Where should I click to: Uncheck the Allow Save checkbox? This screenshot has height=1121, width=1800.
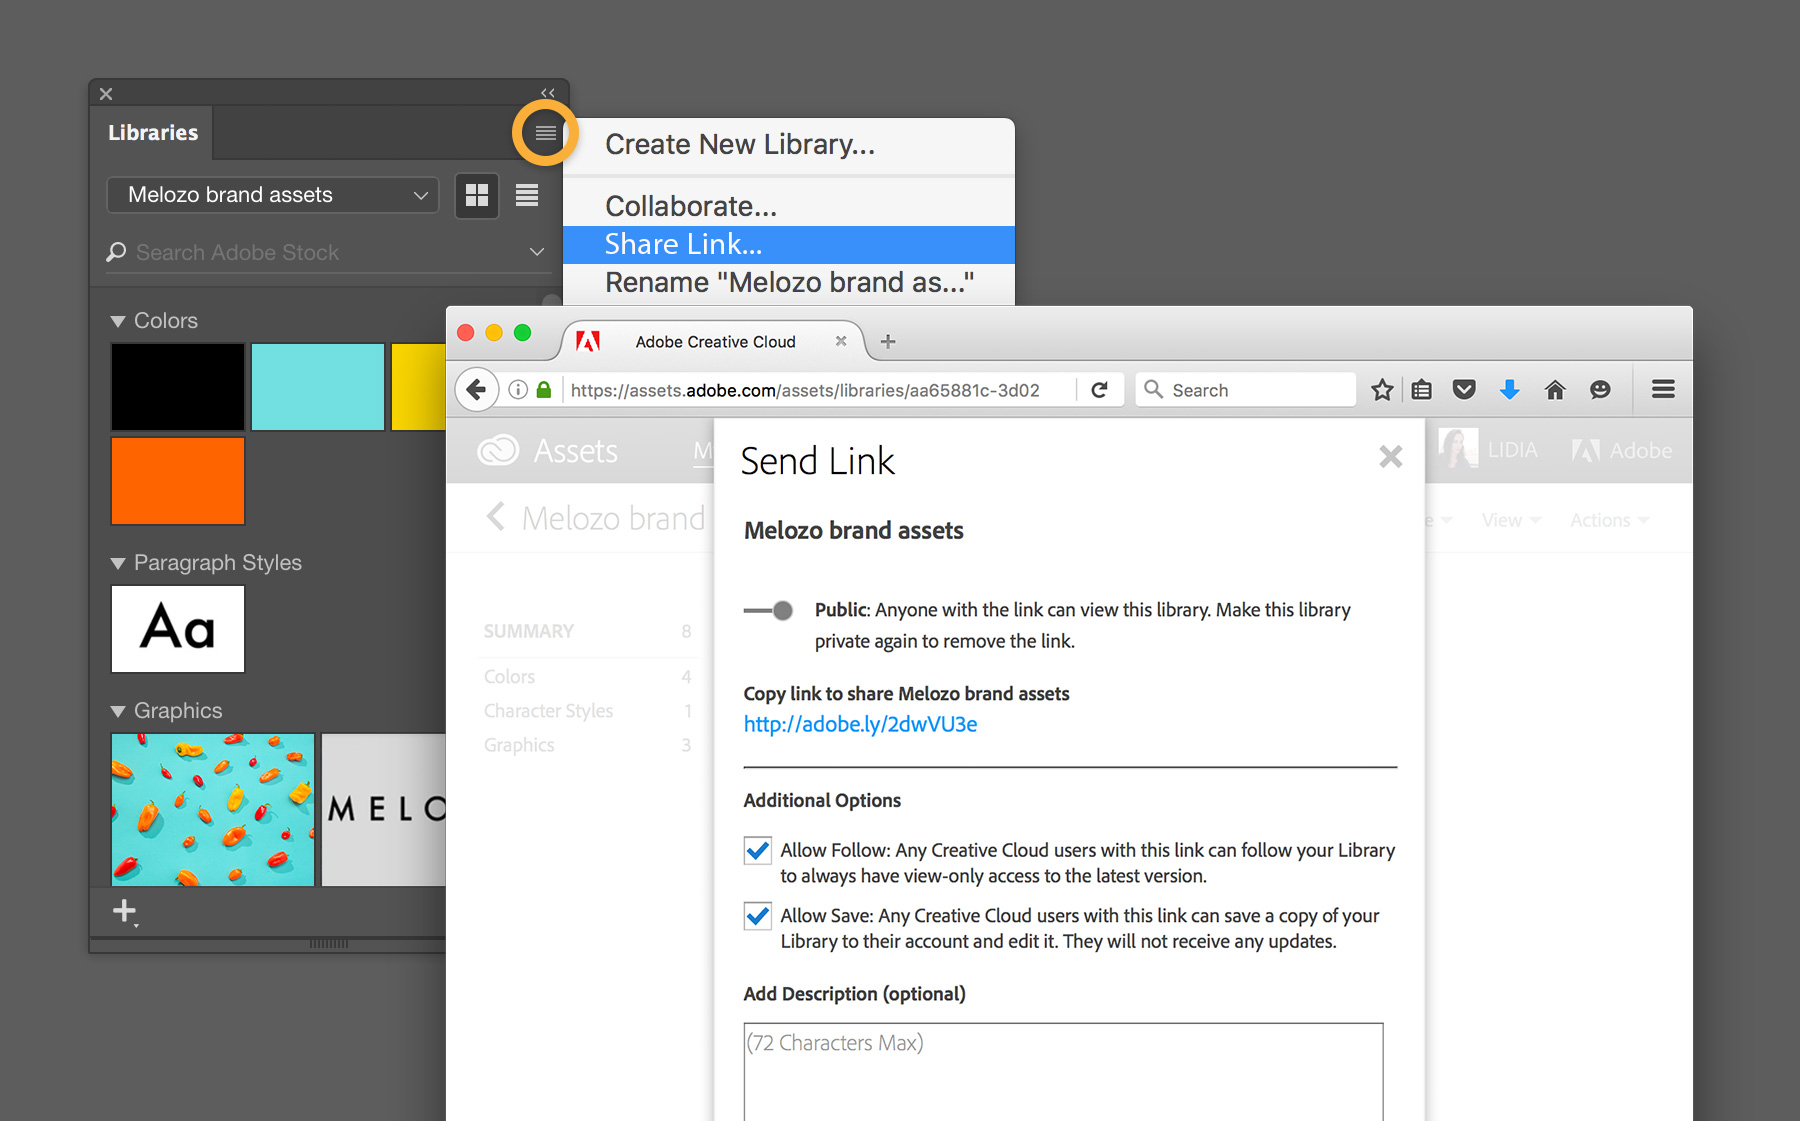(758, 916)
